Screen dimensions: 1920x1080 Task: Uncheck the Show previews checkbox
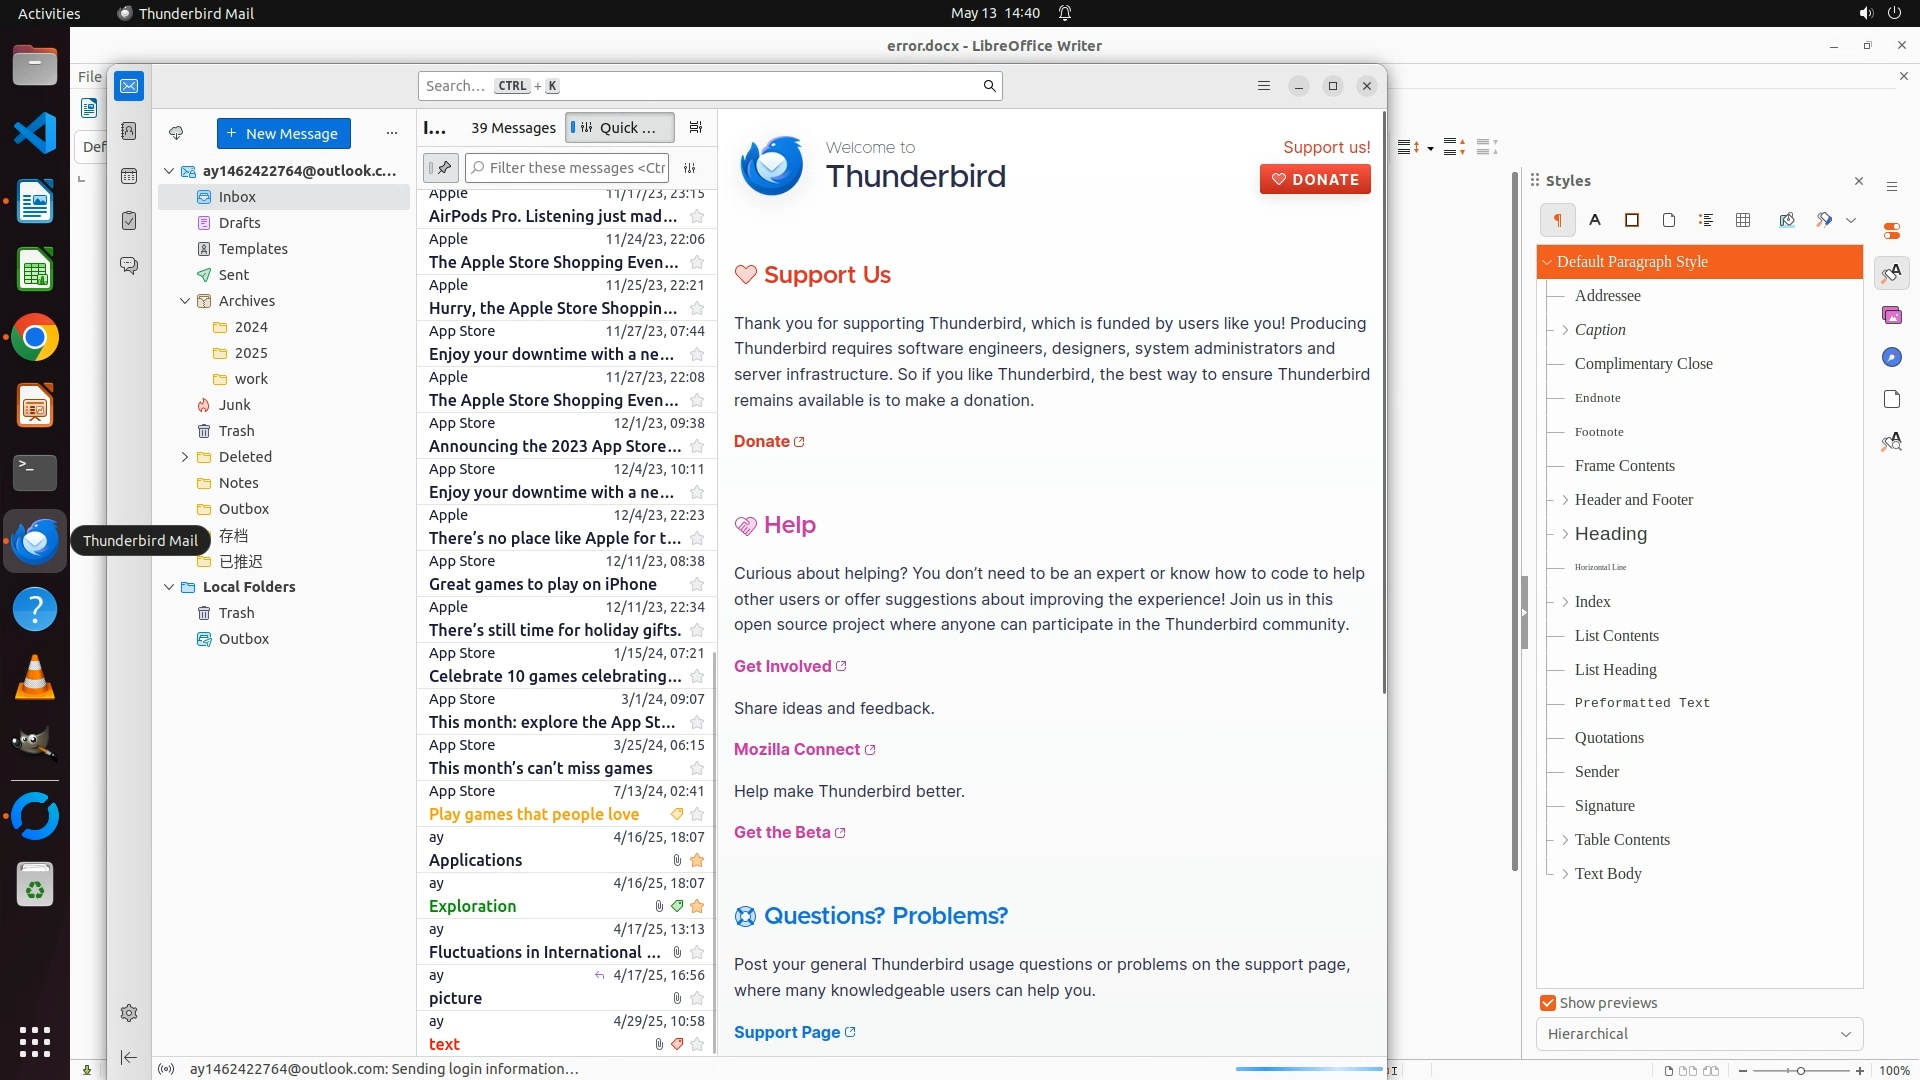pyautogui.click(x=1548, y=1003)
